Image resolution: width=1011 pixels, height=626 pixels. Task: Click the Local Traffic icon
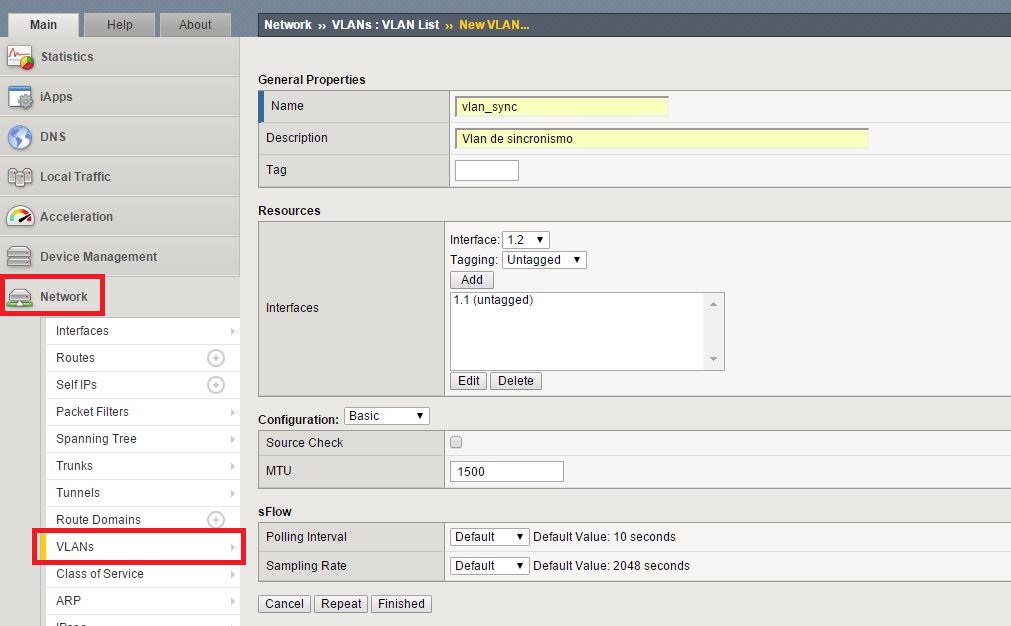20,177
